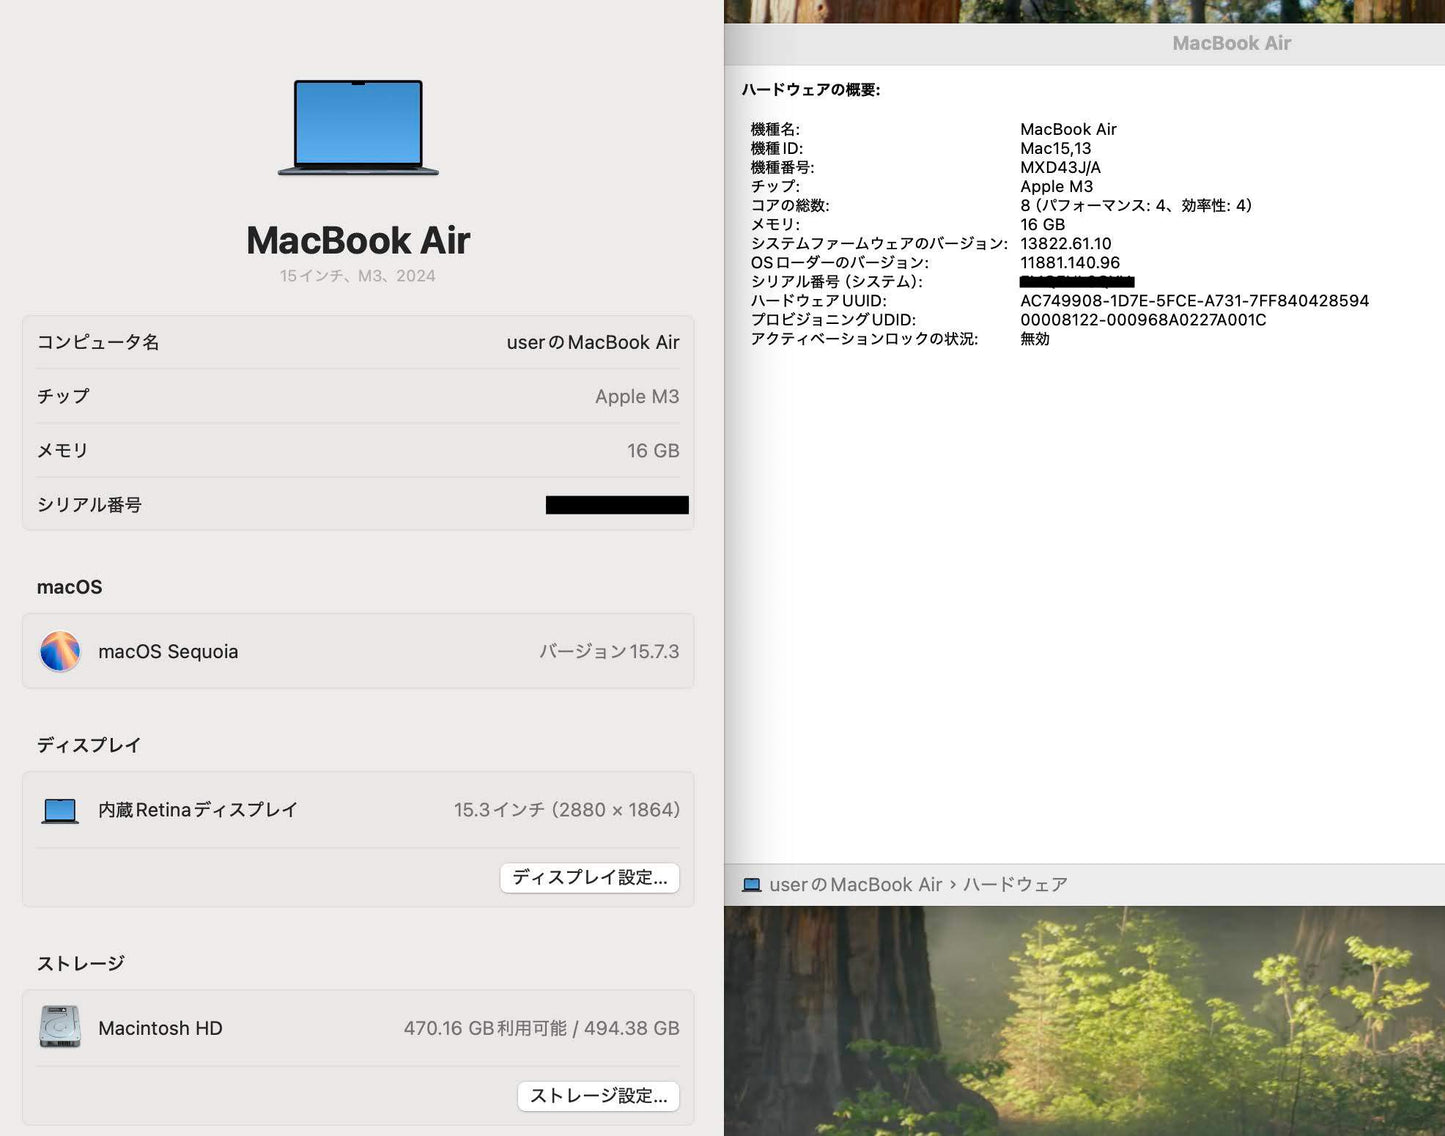Click the firmware version 13822.61.10
1445x1136 pixels.
[x=1066, y=243]
